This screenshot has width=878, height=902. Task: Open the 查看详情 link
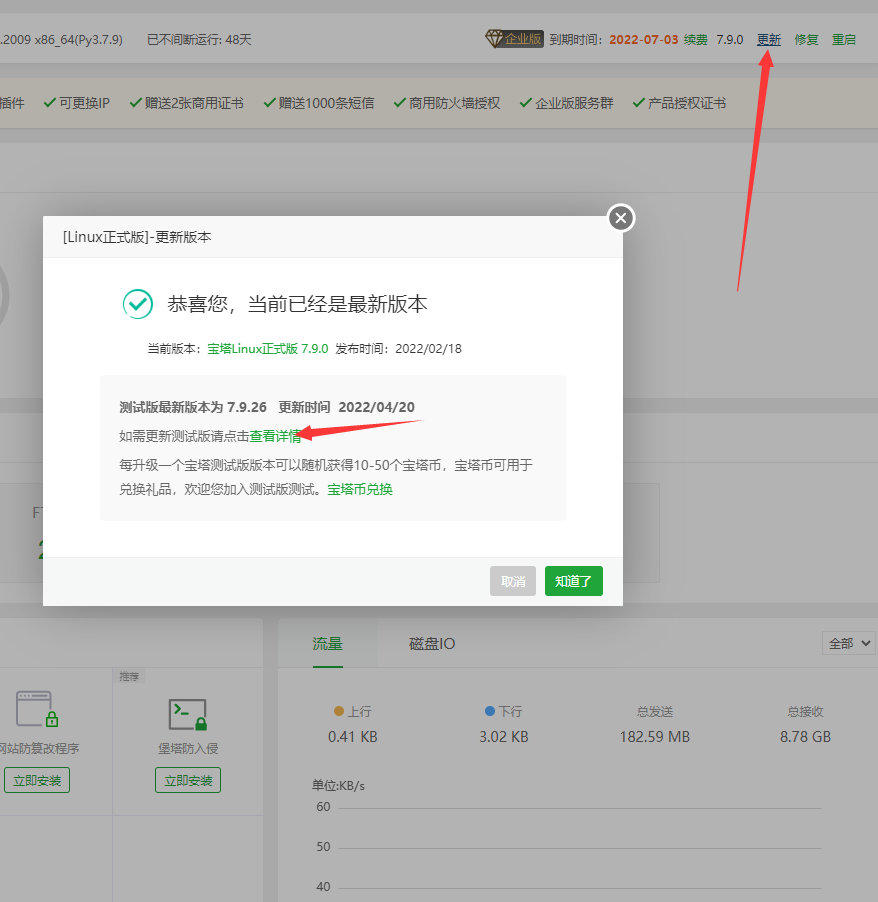[x=275, y=436]
